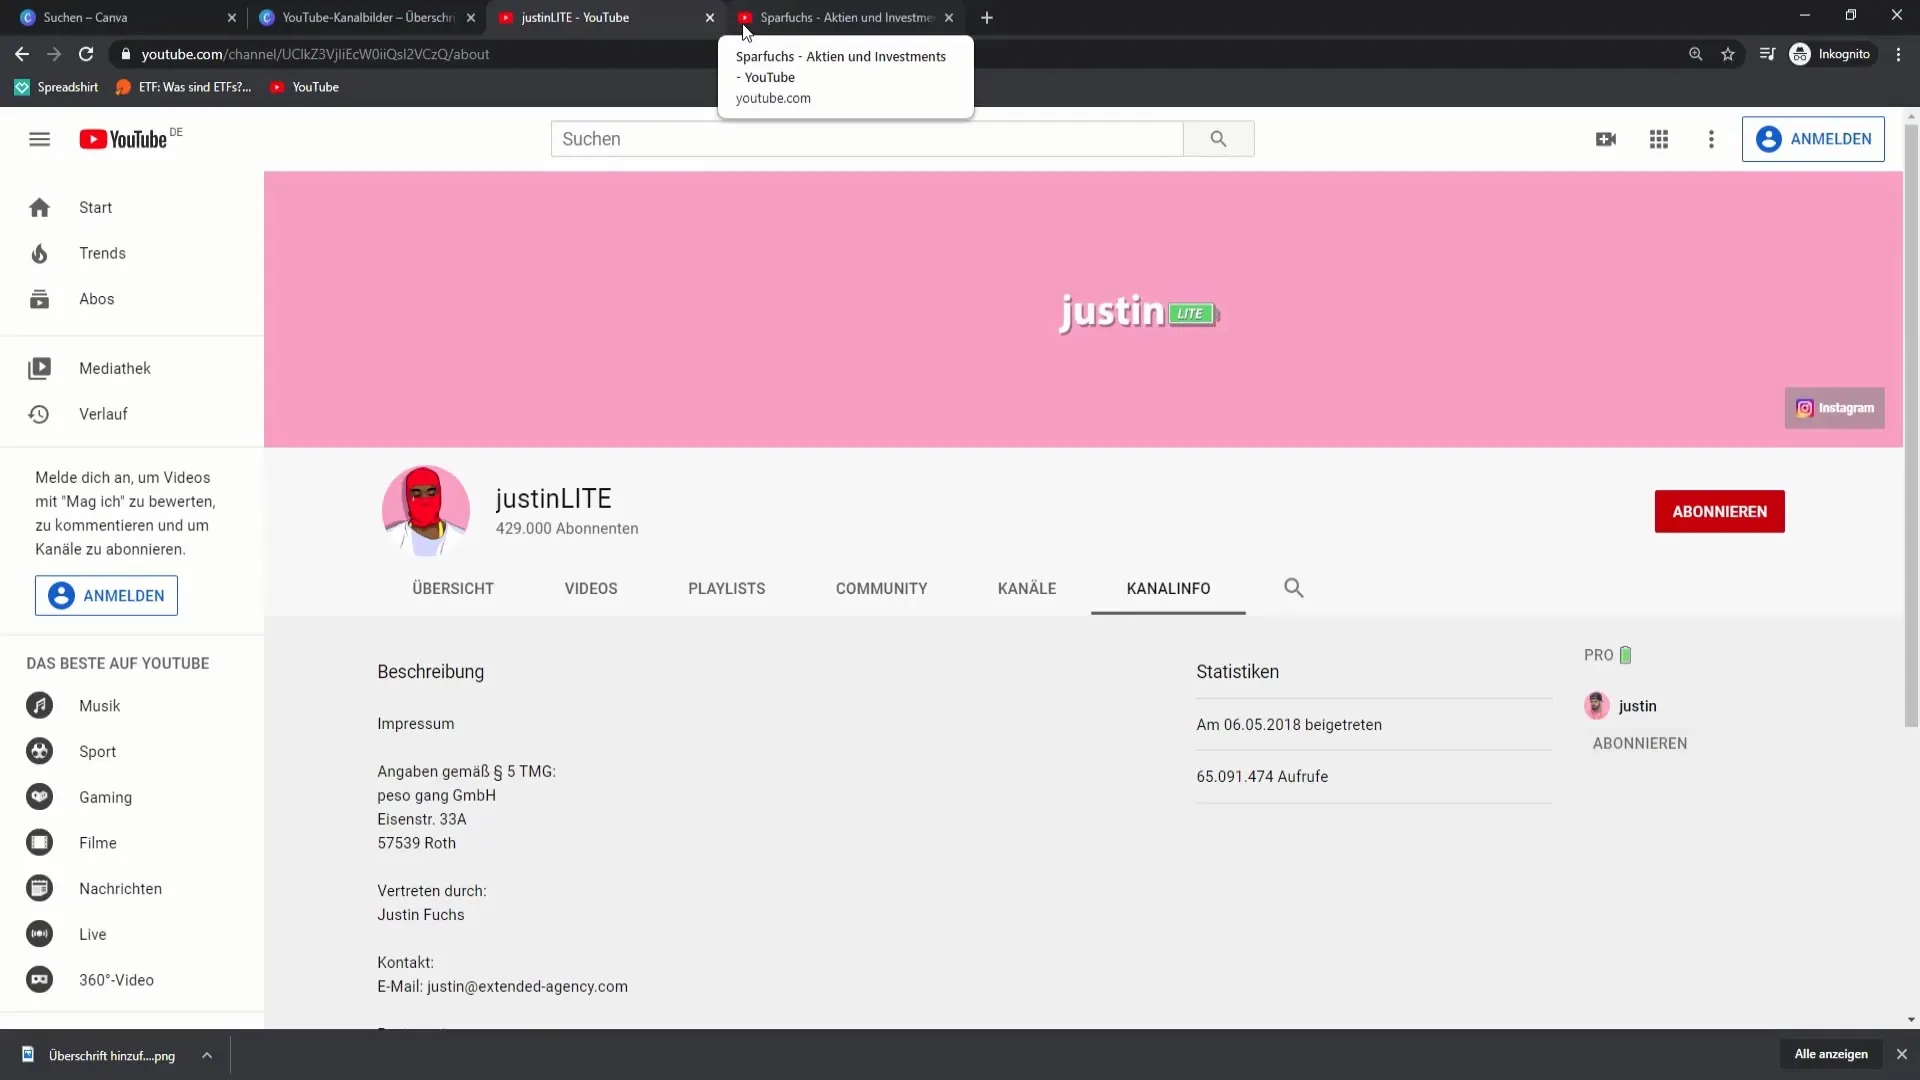Click the browser forward arrow

click(54, 54)
